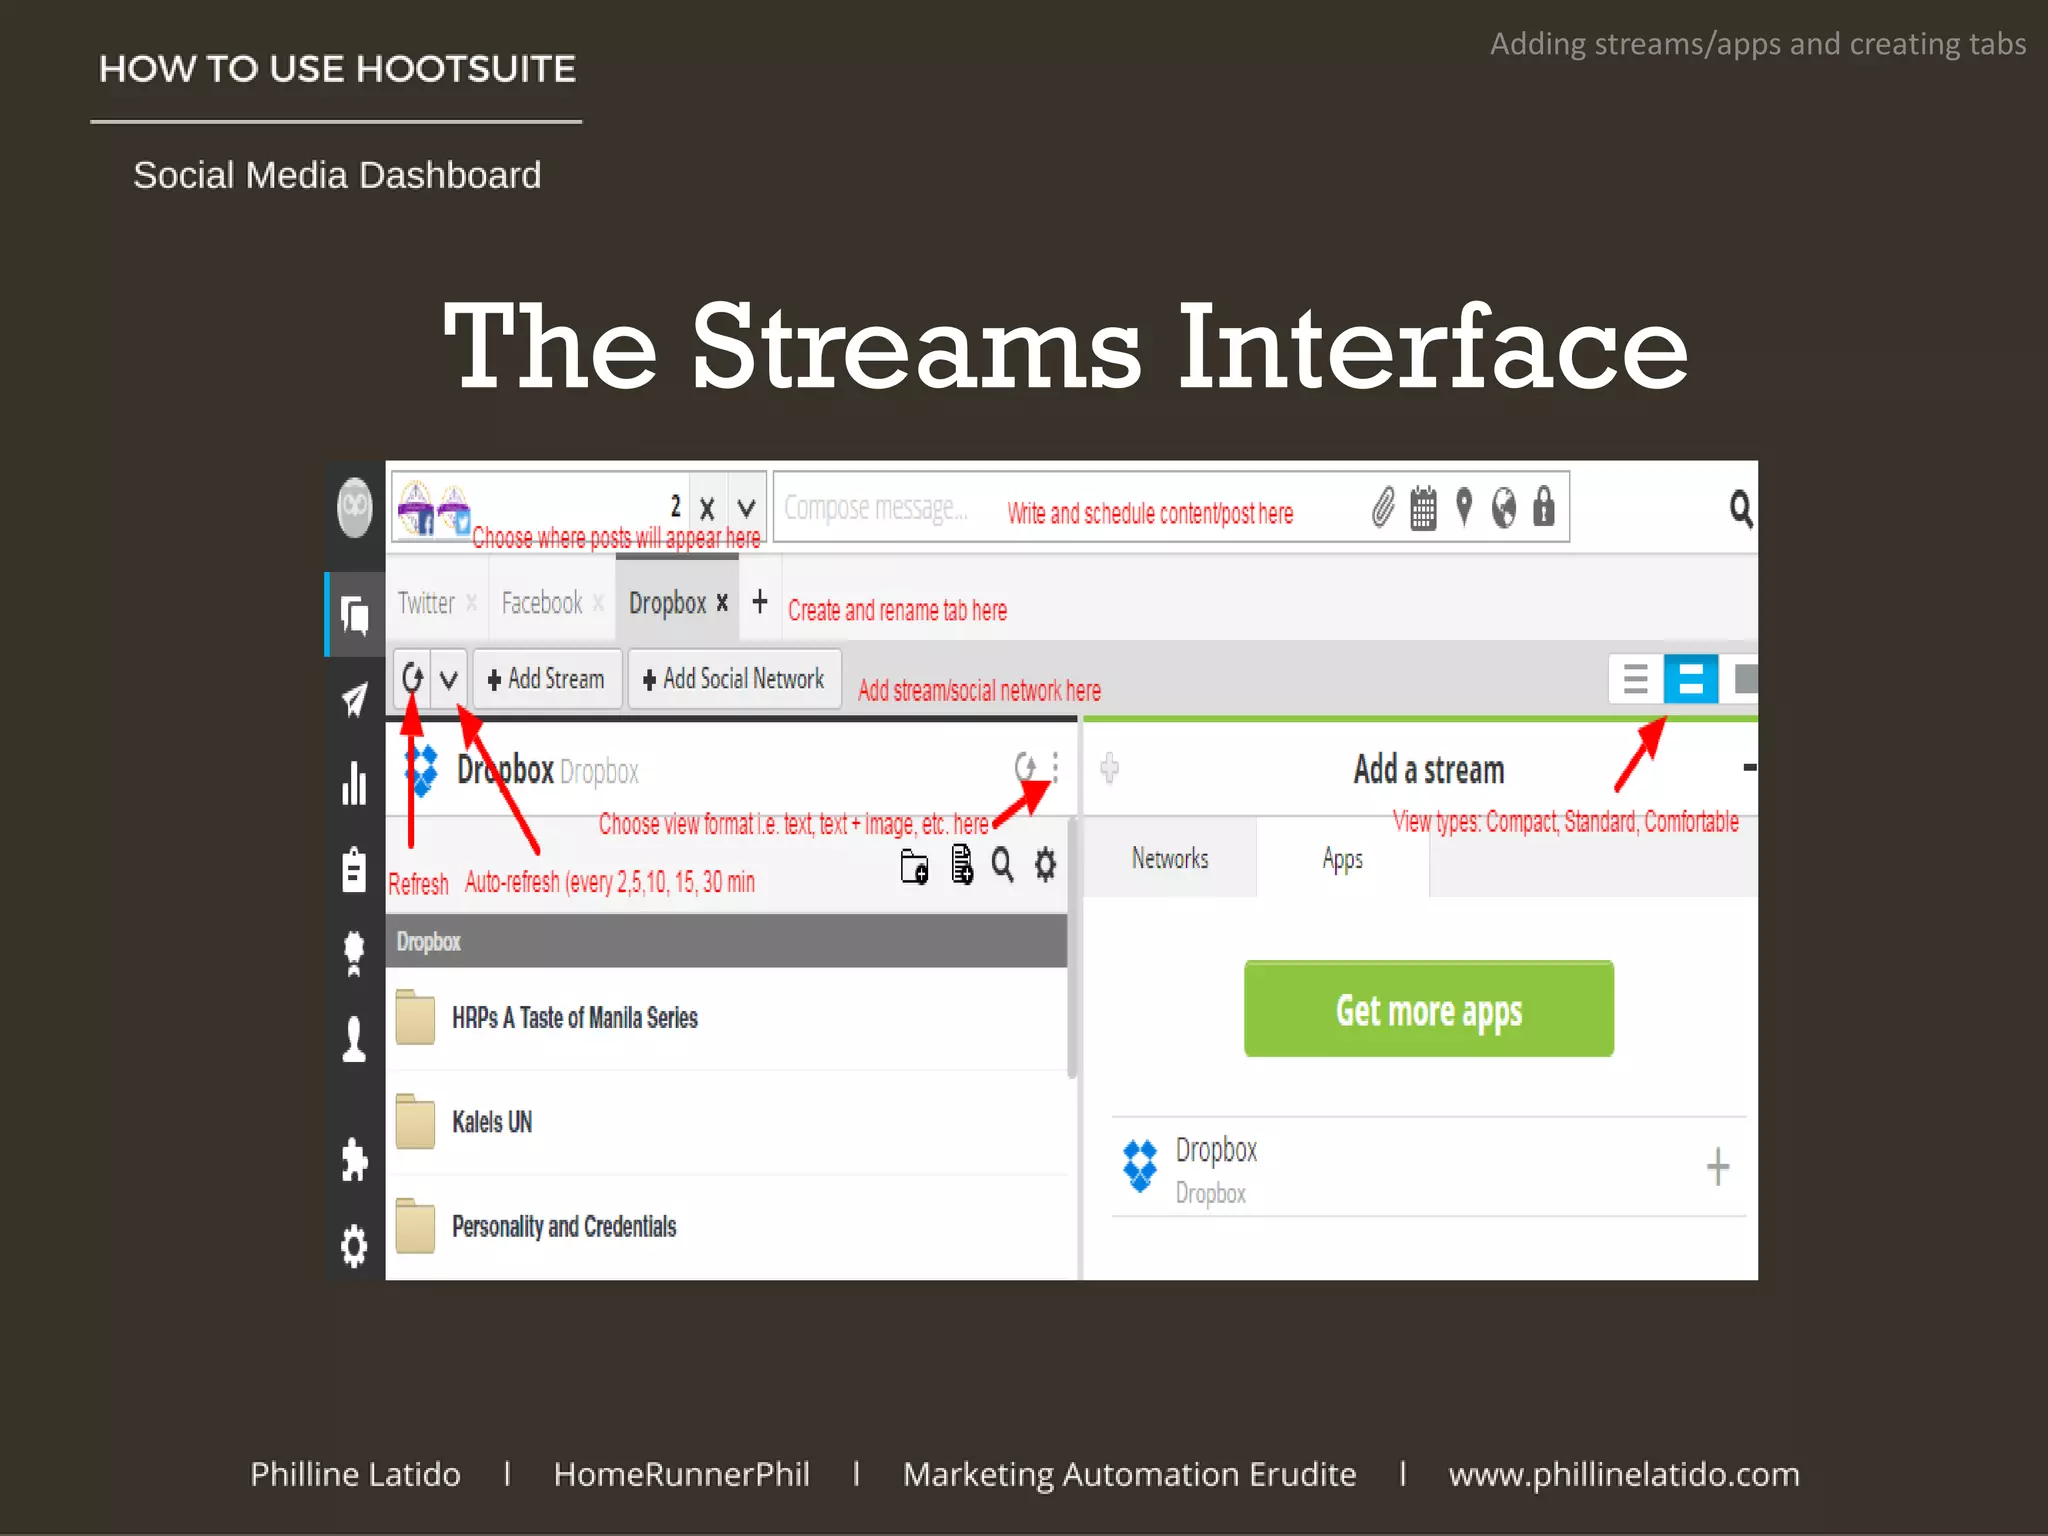This screenshot has height=1536, width=2048.
Task: Click the Add Stream button
Action: (547, 679)
